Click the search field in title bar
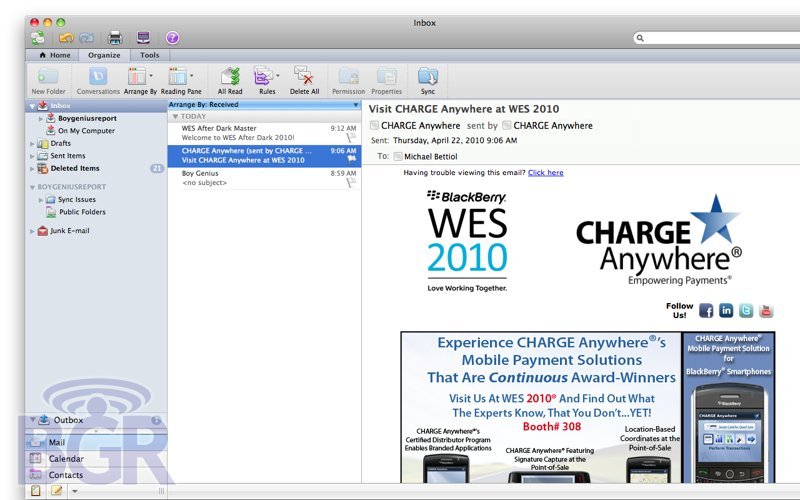 coord(715,38)
